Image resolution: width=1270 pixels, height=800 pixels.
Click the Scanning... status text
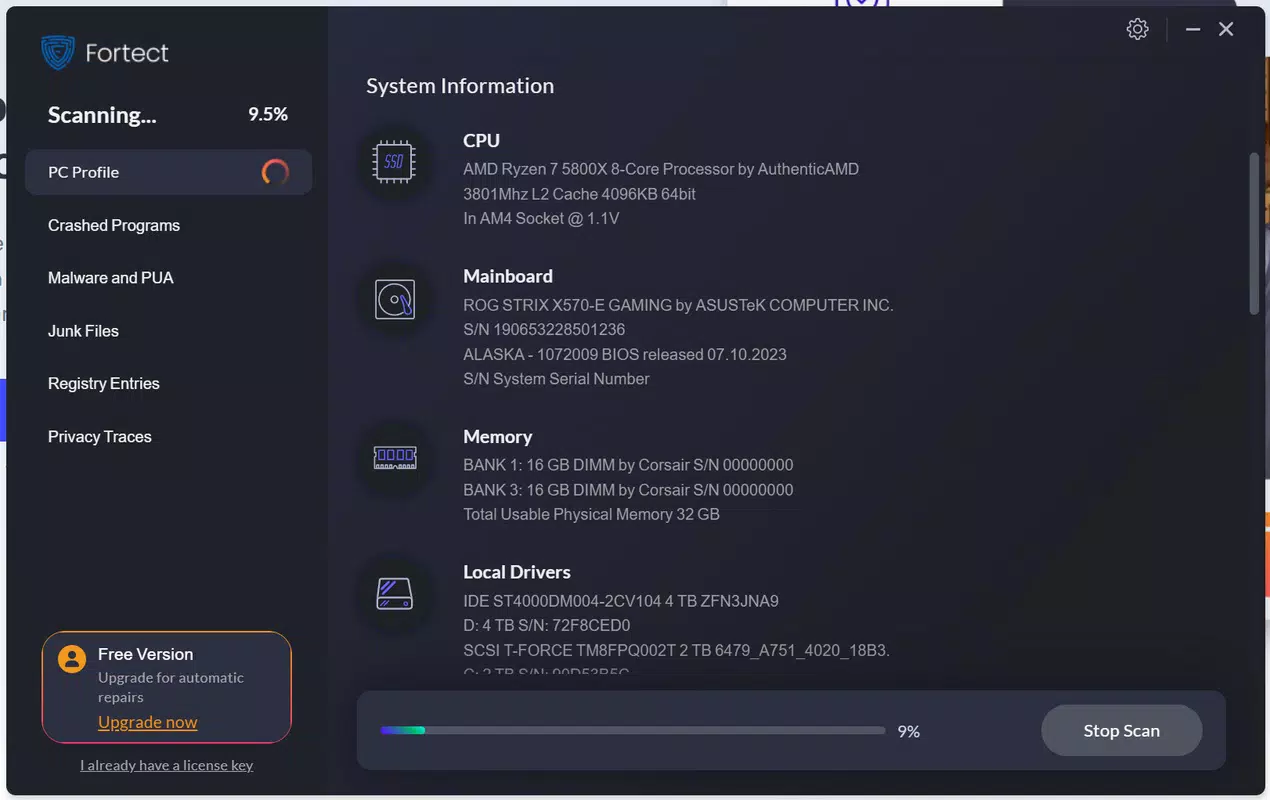pyautogui.click(x=102, y=115)
